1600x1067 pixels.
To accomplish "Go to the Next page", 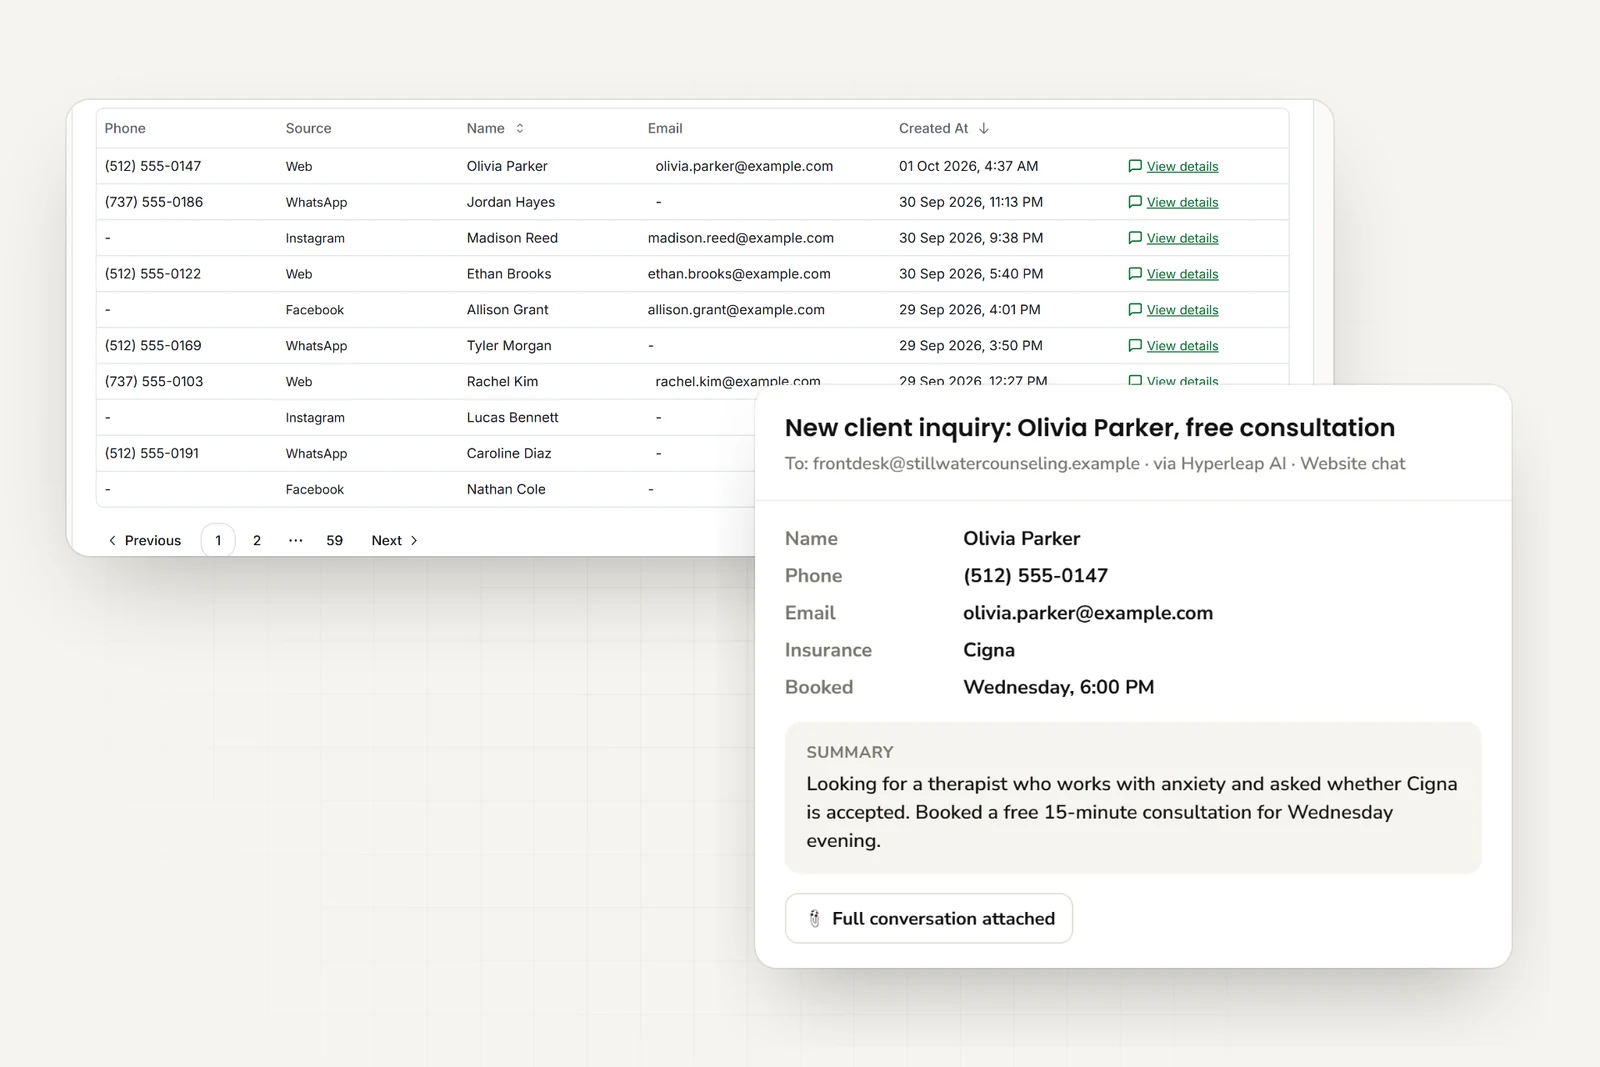I will [x=395, y=540].
